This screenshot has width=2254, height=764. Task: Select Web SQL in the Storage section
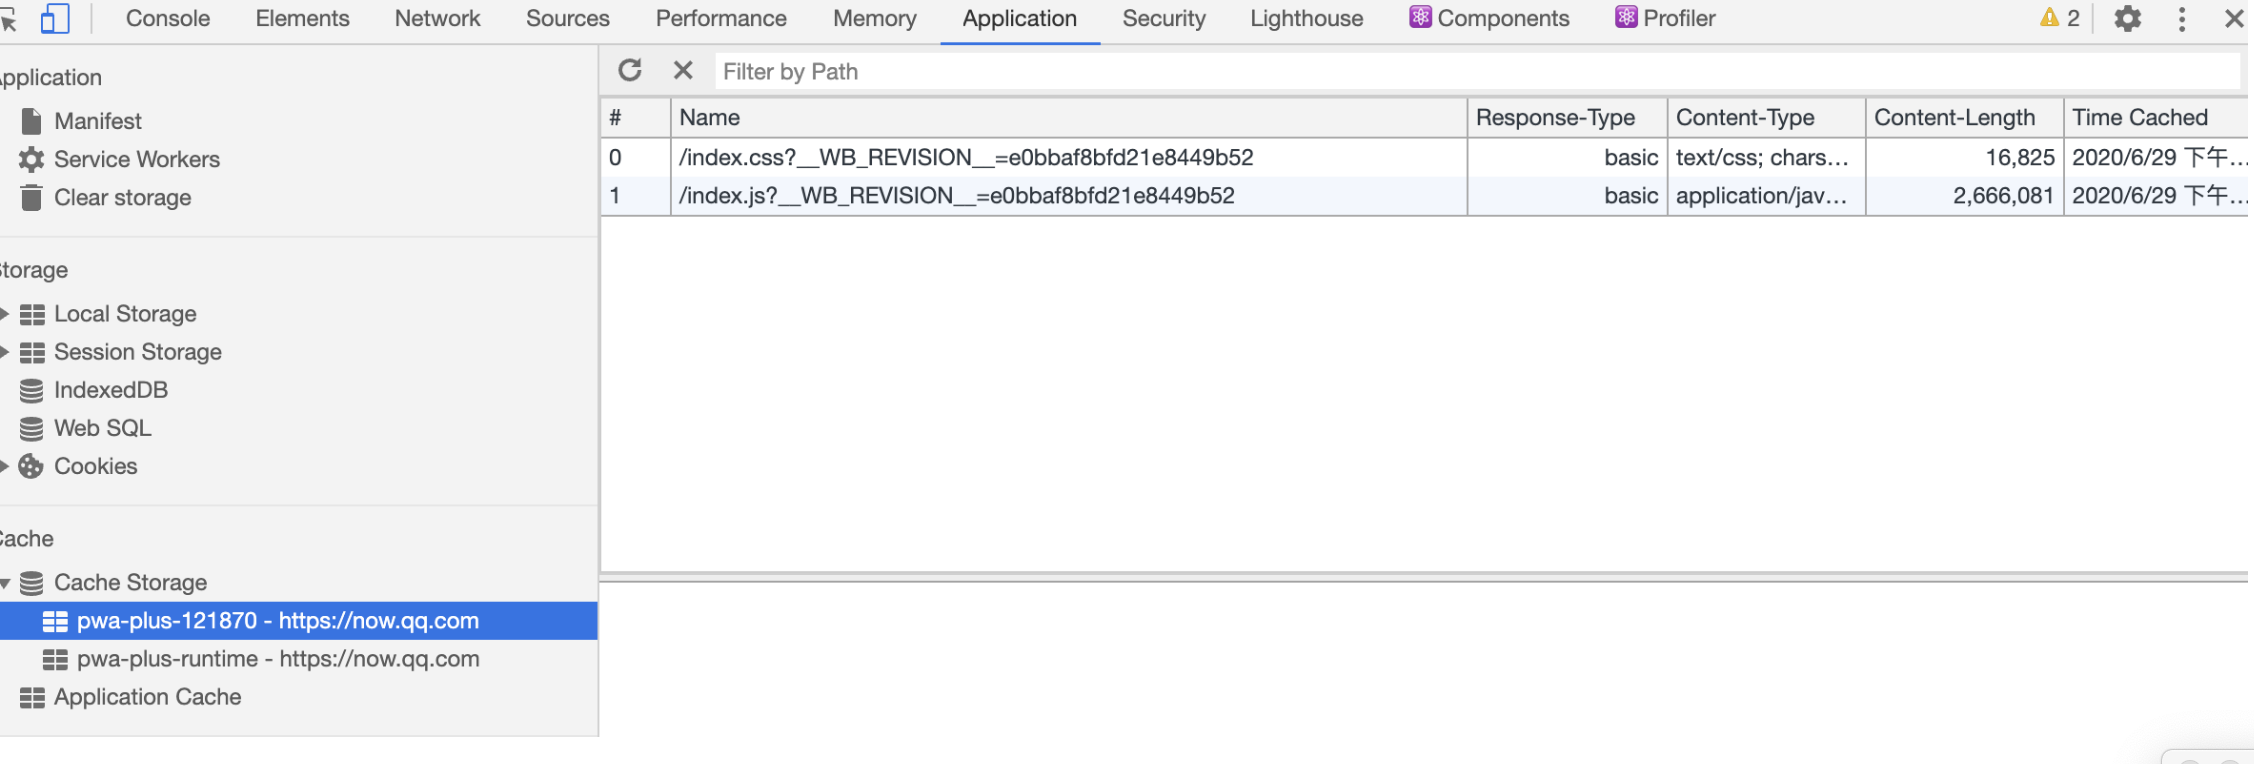click(102, 428)
